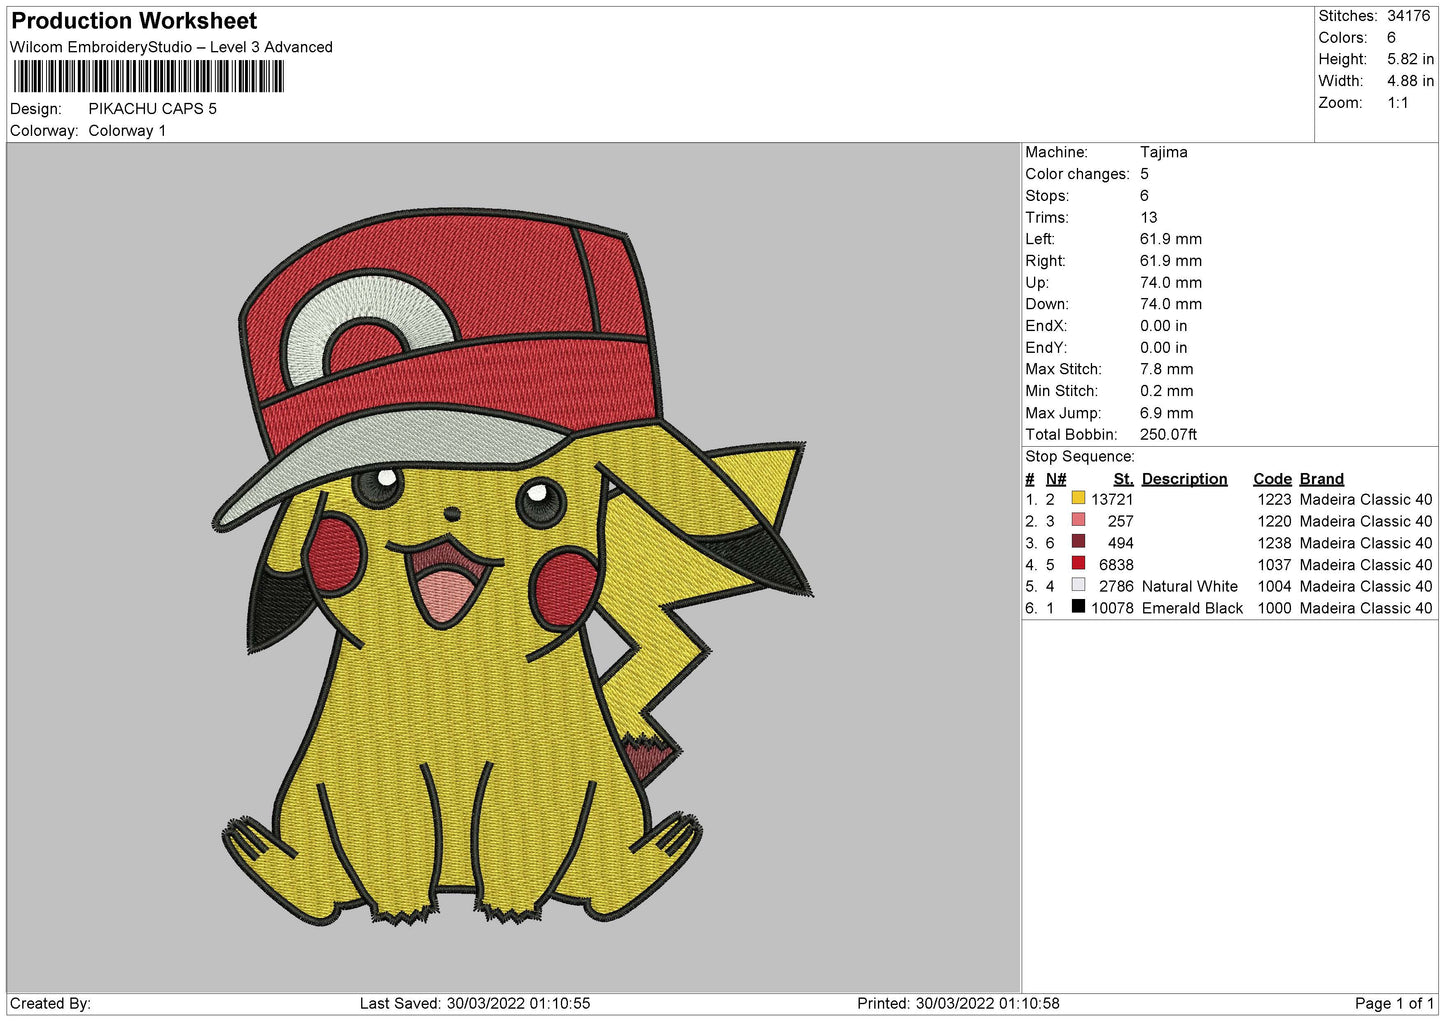Click the Description column header

[1184, 479]
